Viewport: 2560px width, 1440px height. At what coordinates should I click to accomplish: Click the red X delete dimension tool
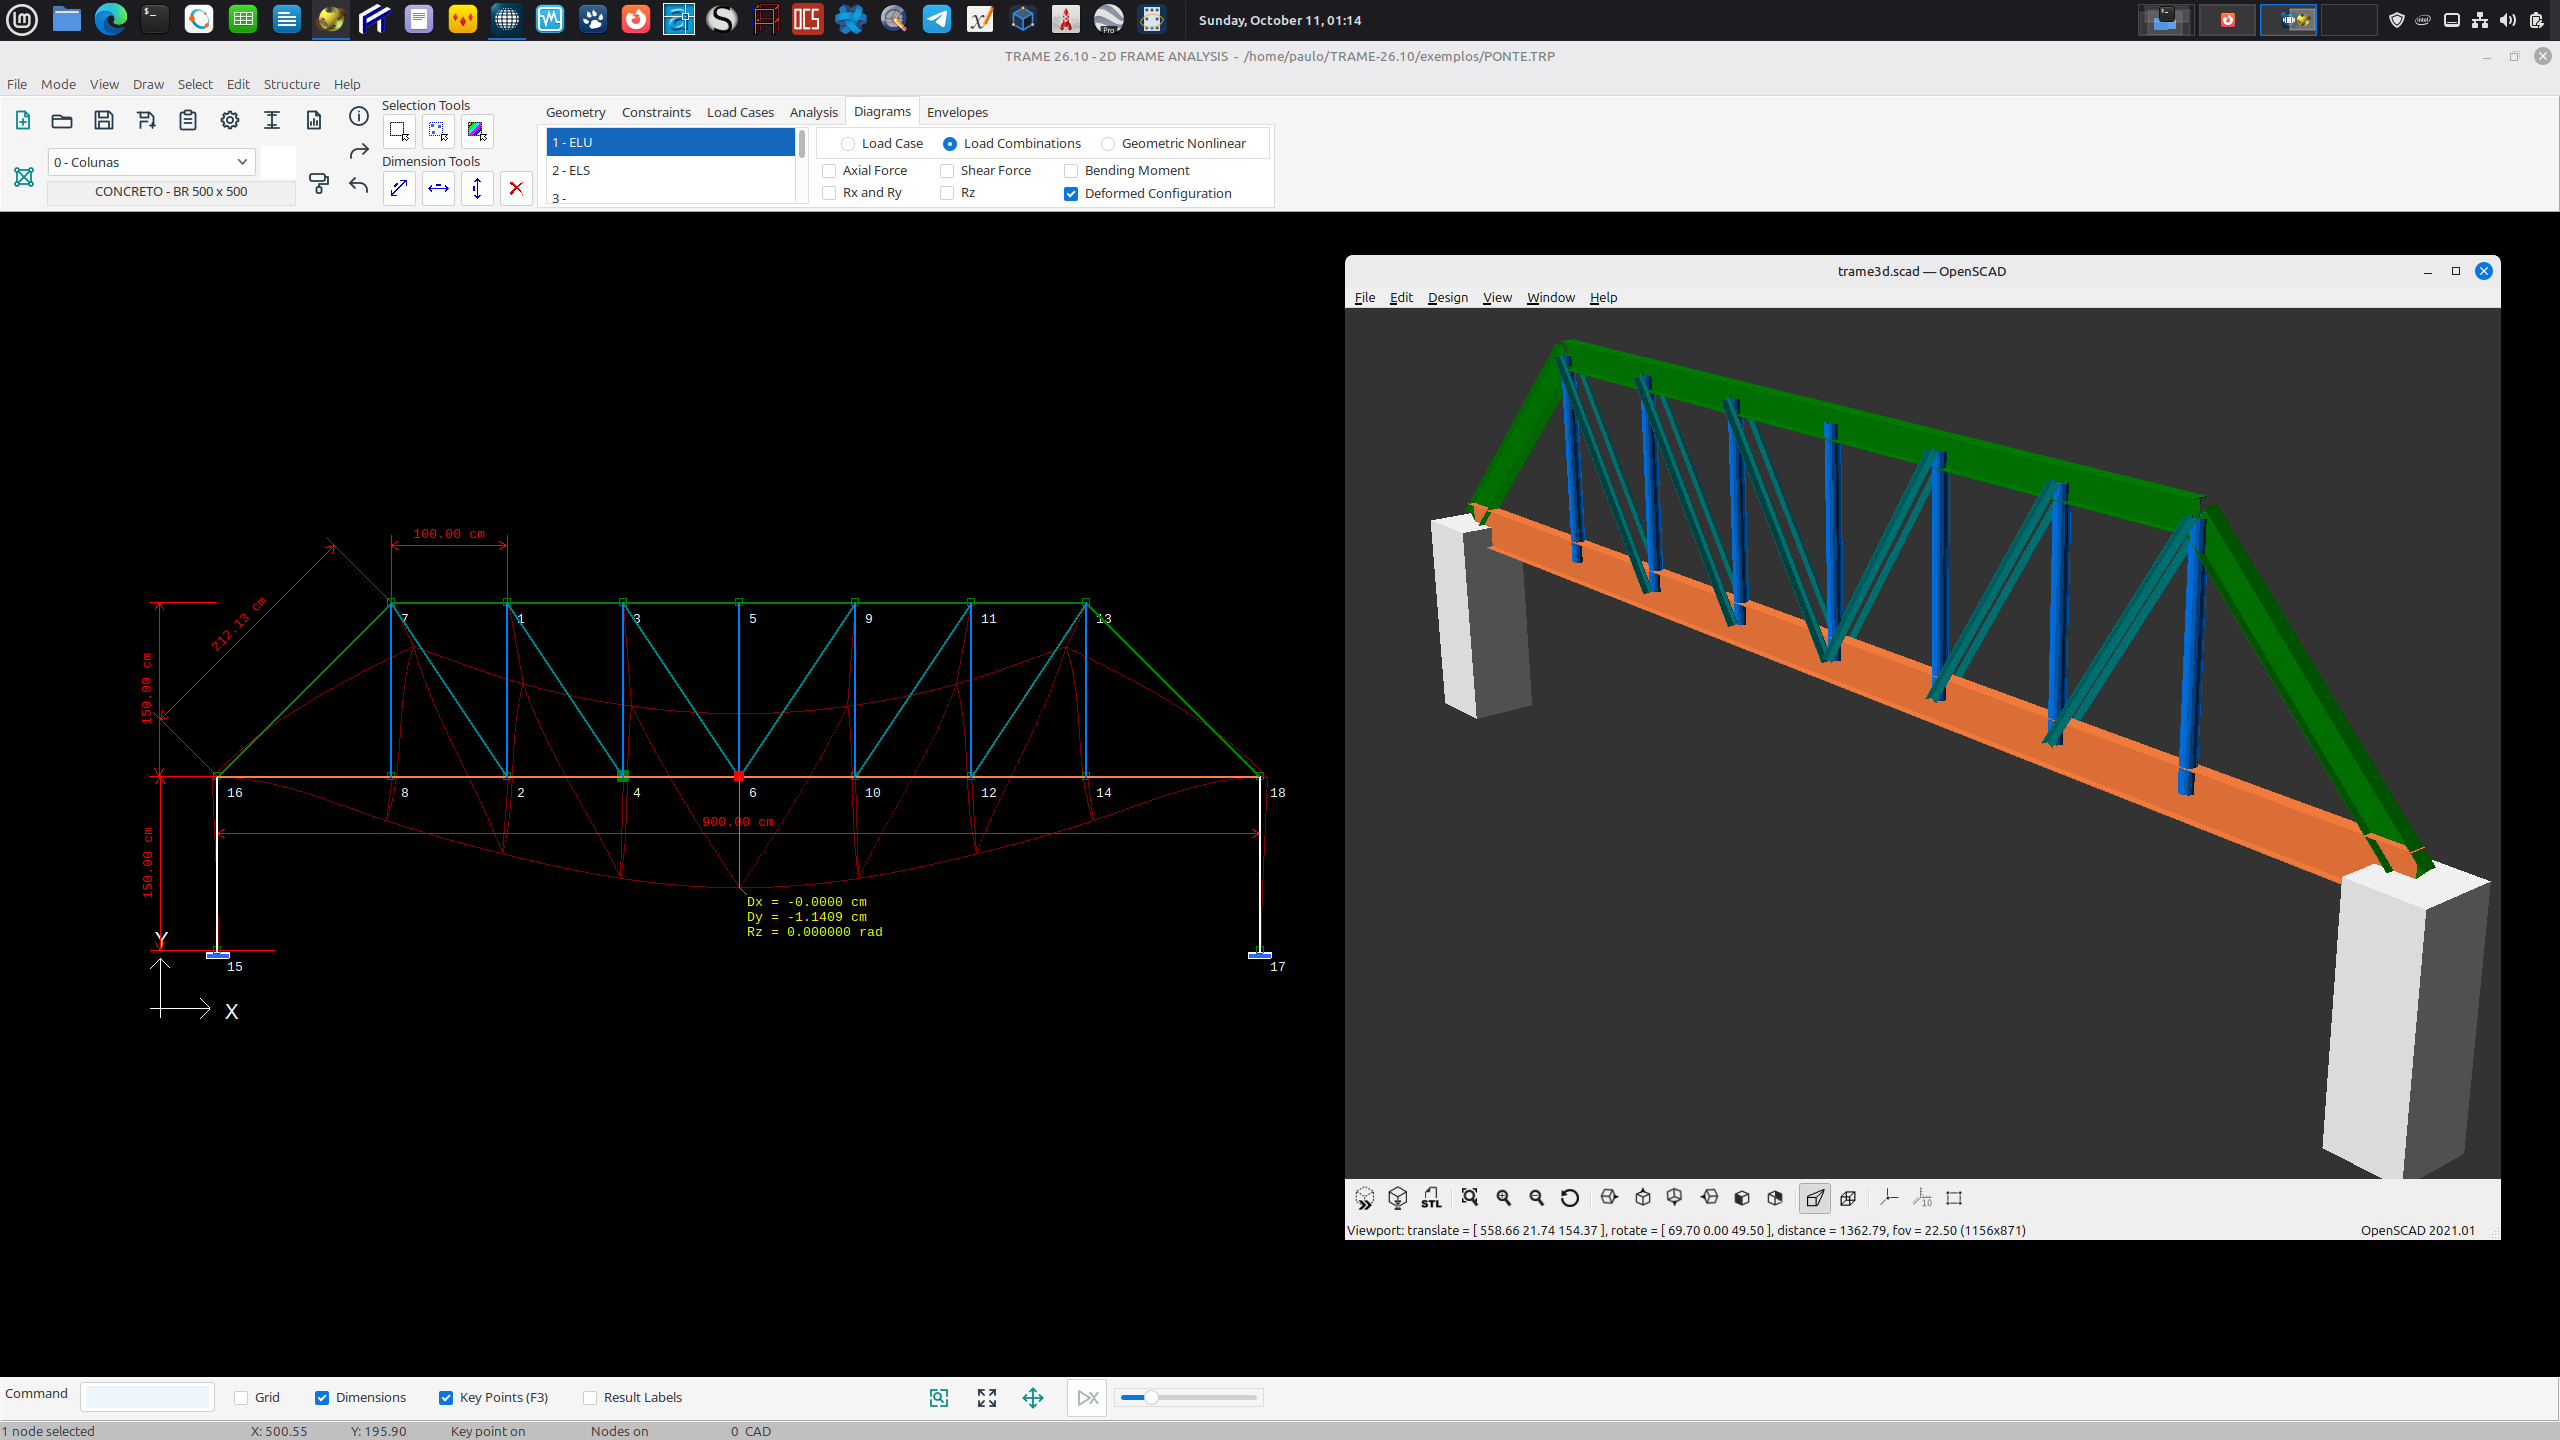(x=516, y=187)
